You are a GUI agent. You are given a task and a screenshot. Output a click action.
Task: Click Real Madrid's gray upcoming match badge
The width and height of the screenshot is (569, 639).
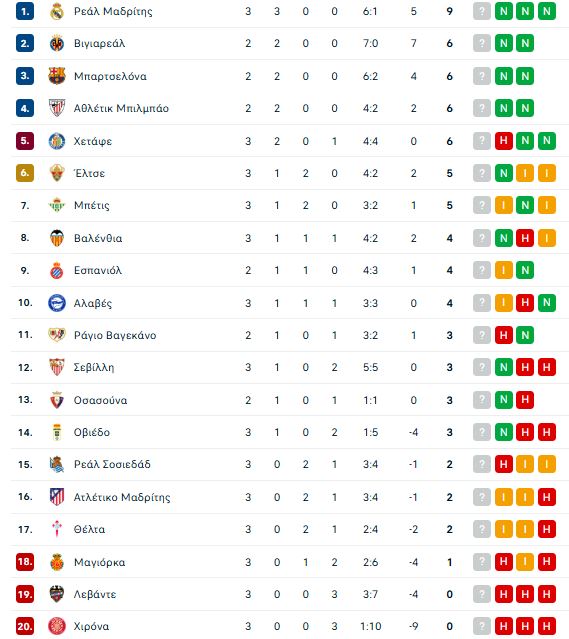click(x=482, y=11)
